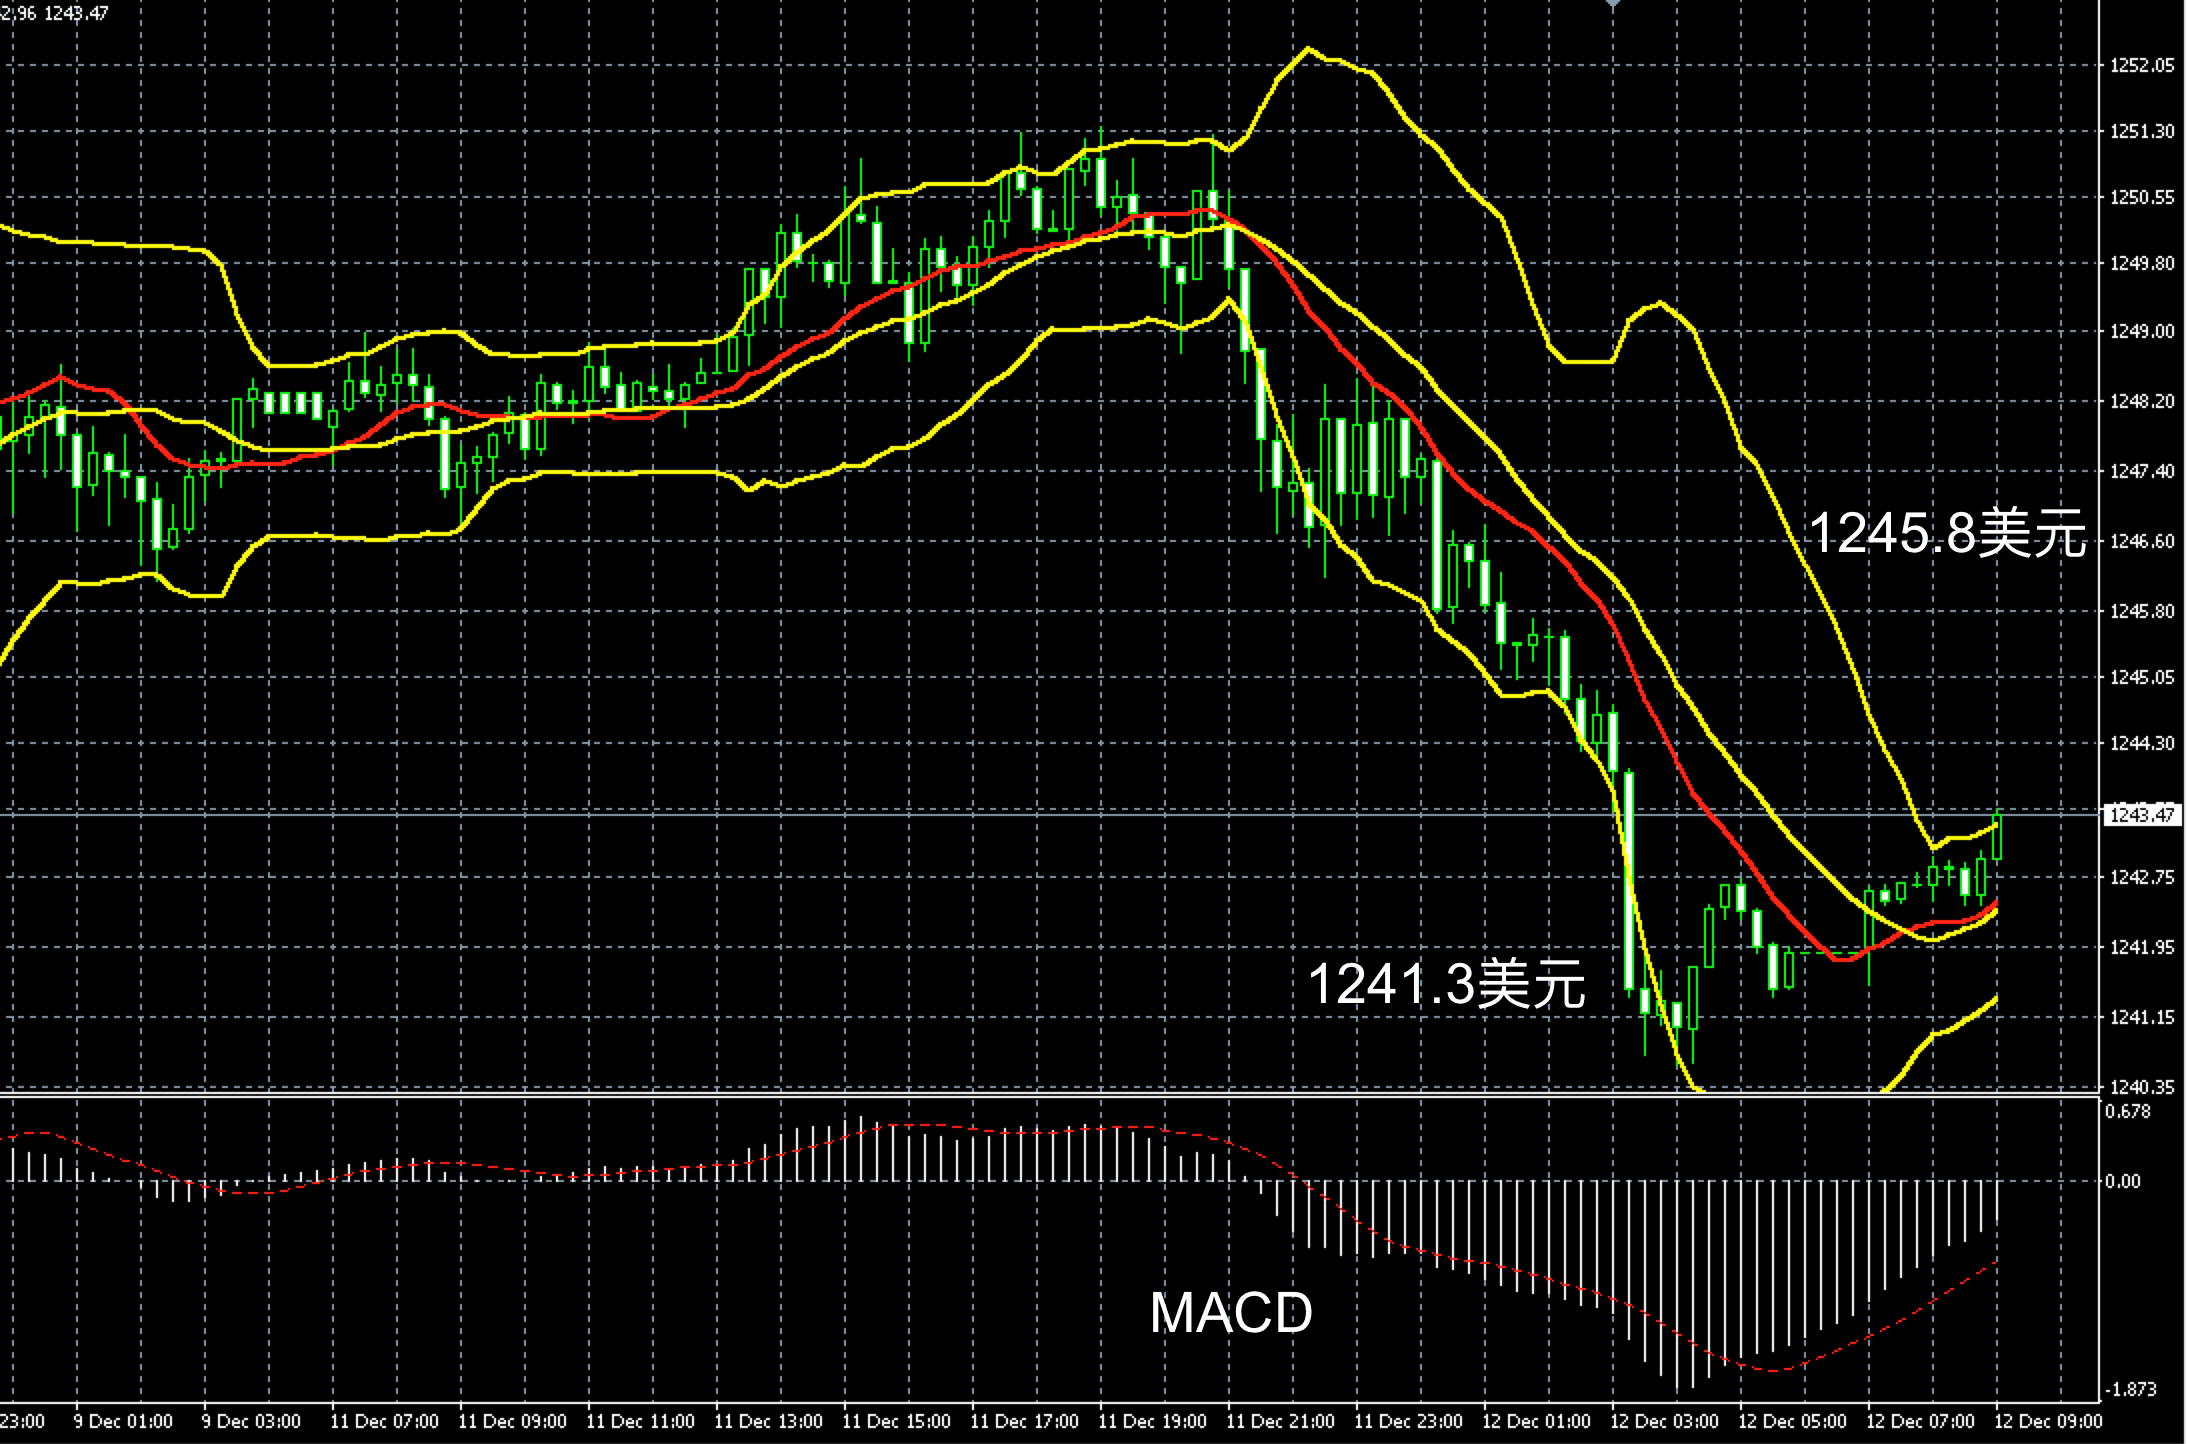Click the 1246.60 price scale label
The width and height of the screenshot is (2188, 1444).
pos(2141,542)
